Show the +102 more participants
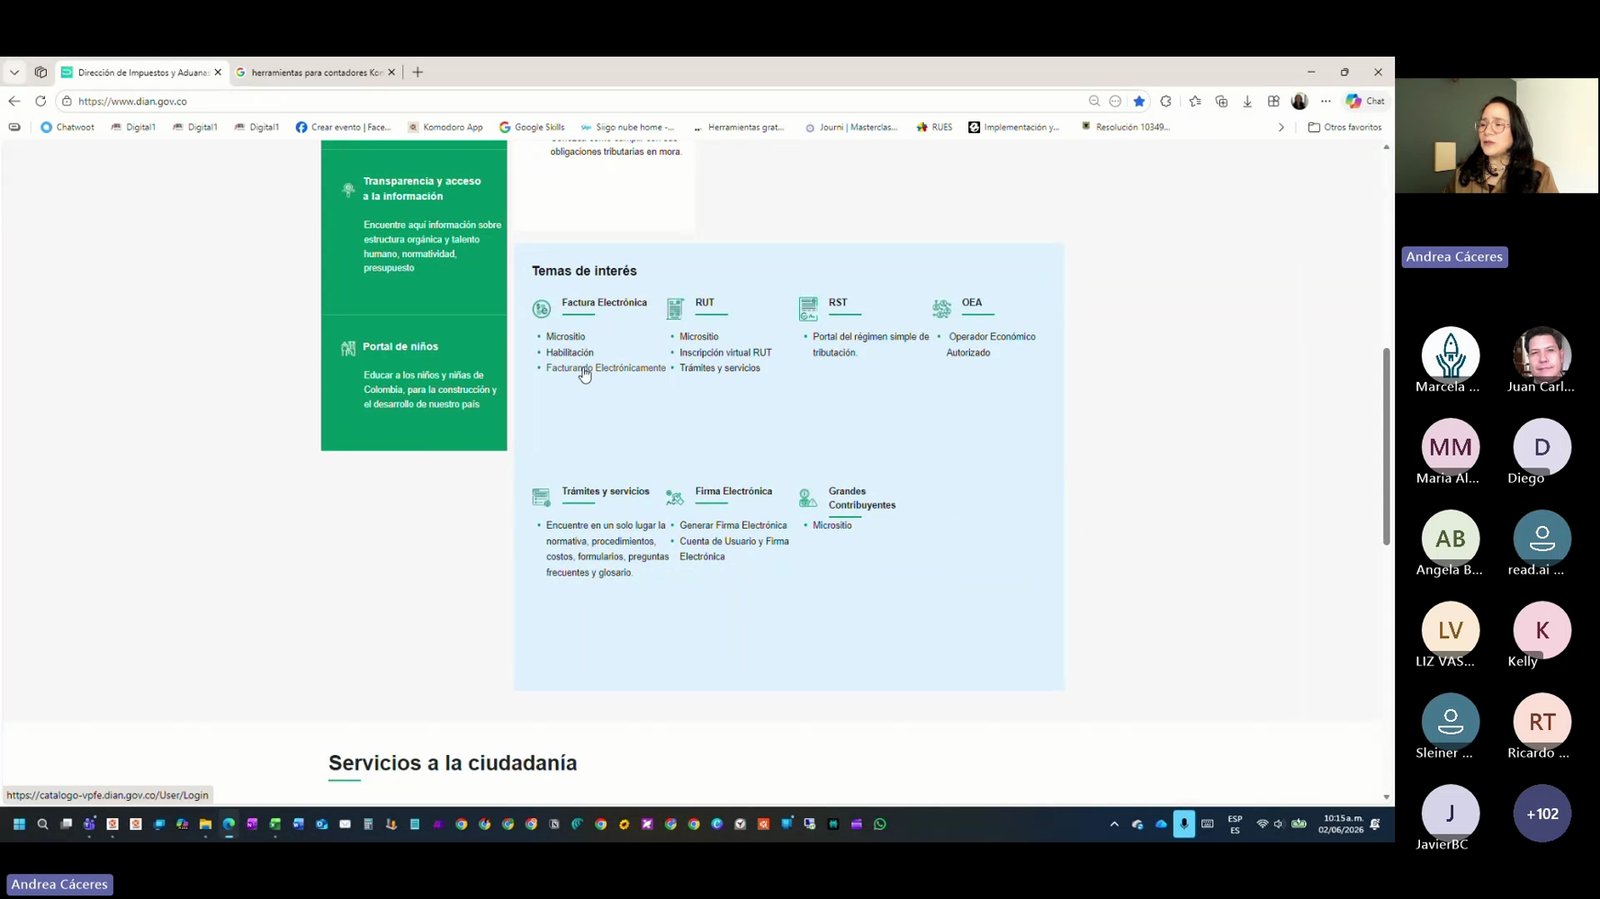Screen dimensions: 1600x899 (x=1542, y=813)
